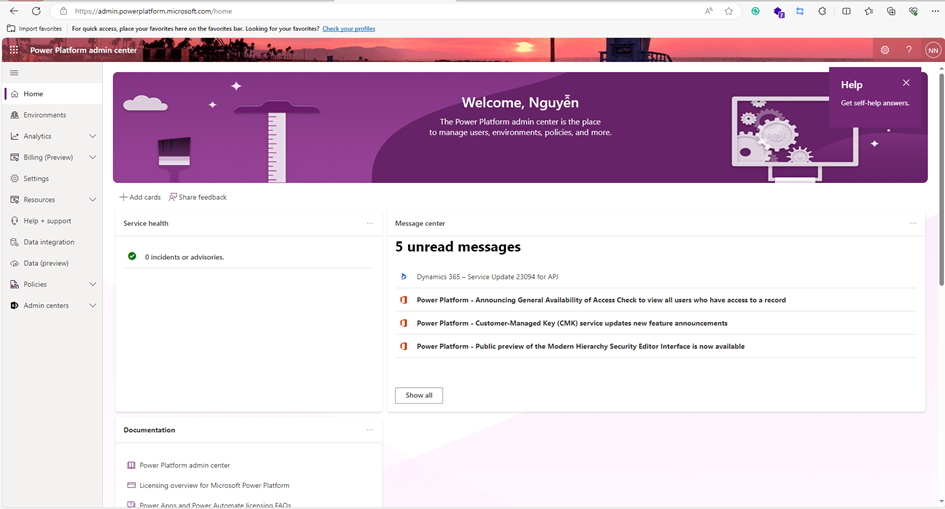This screenshot has width=945, height=509.
Task: Open Service health card more options
Action: coord(370,223)
